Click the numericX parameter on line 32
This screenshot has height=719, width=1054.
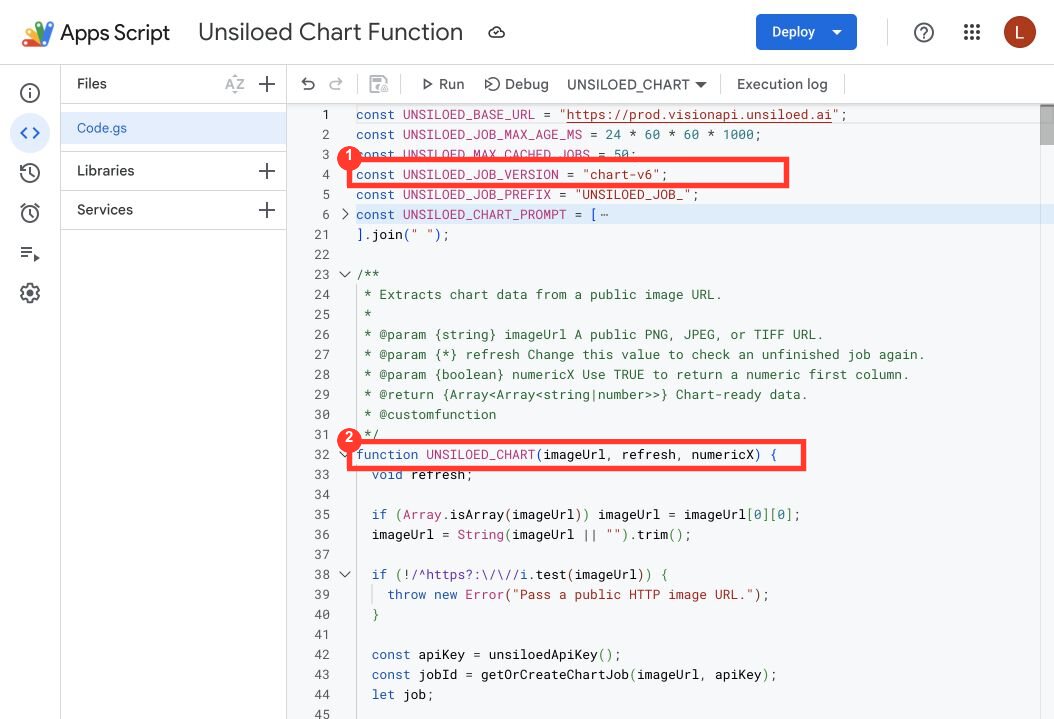(723, 455)
